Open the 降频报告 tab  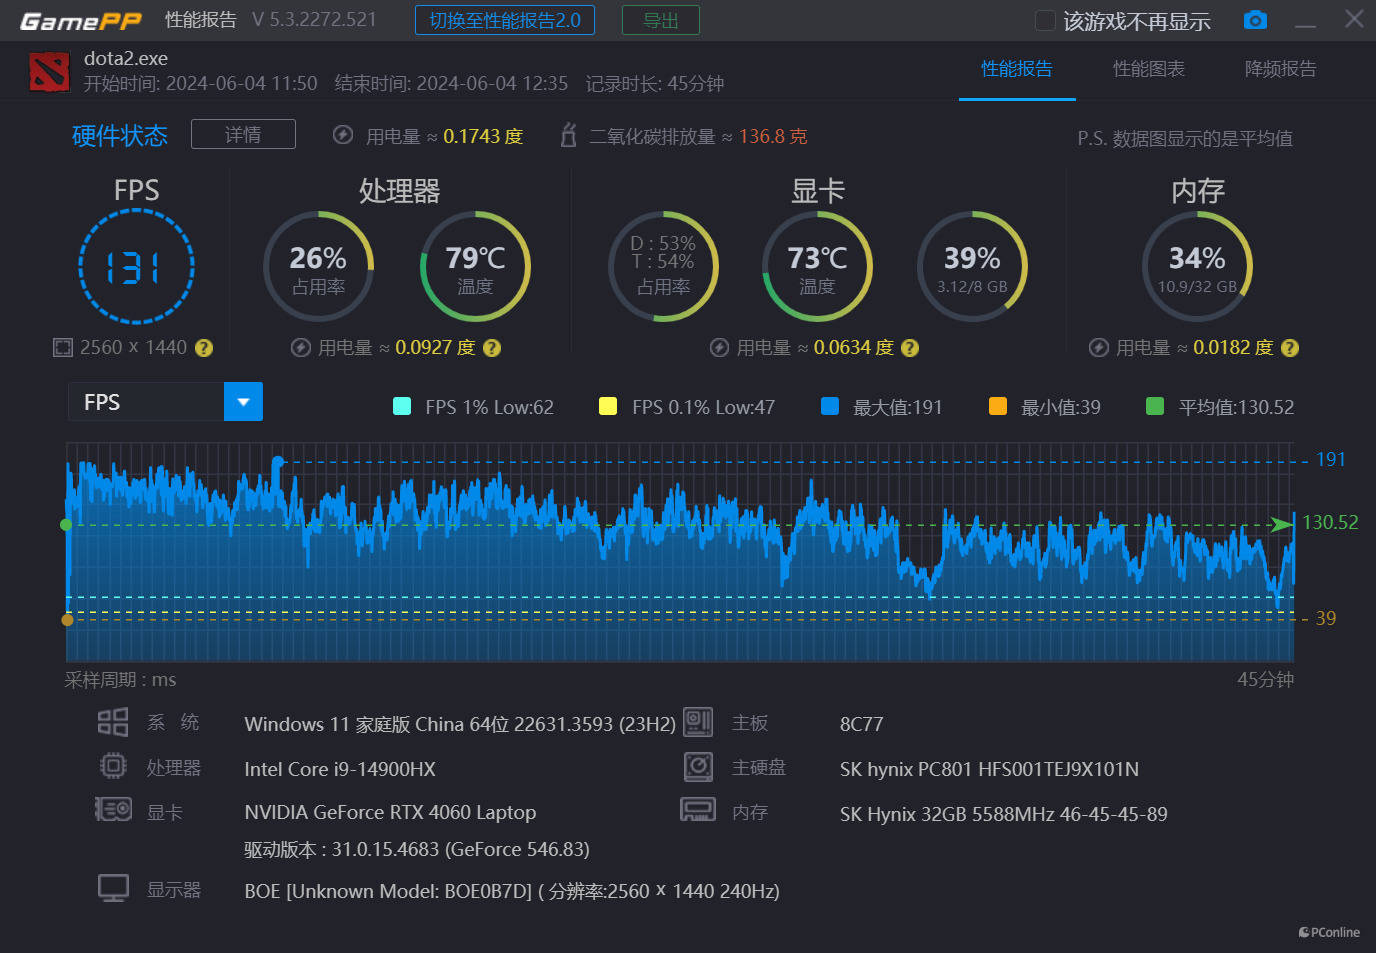pos(1280,69)
